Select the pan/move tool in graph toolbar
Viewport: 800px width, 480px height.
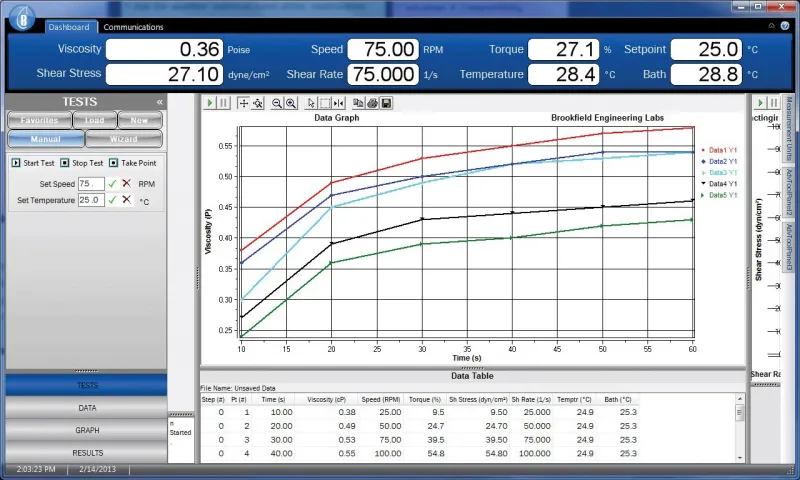pyautogui.click(x=244, y=103)
